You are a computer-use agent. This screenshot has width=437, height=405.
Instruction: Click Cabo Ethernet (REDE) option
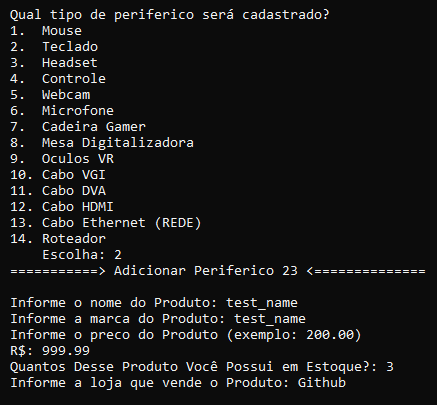106,223
